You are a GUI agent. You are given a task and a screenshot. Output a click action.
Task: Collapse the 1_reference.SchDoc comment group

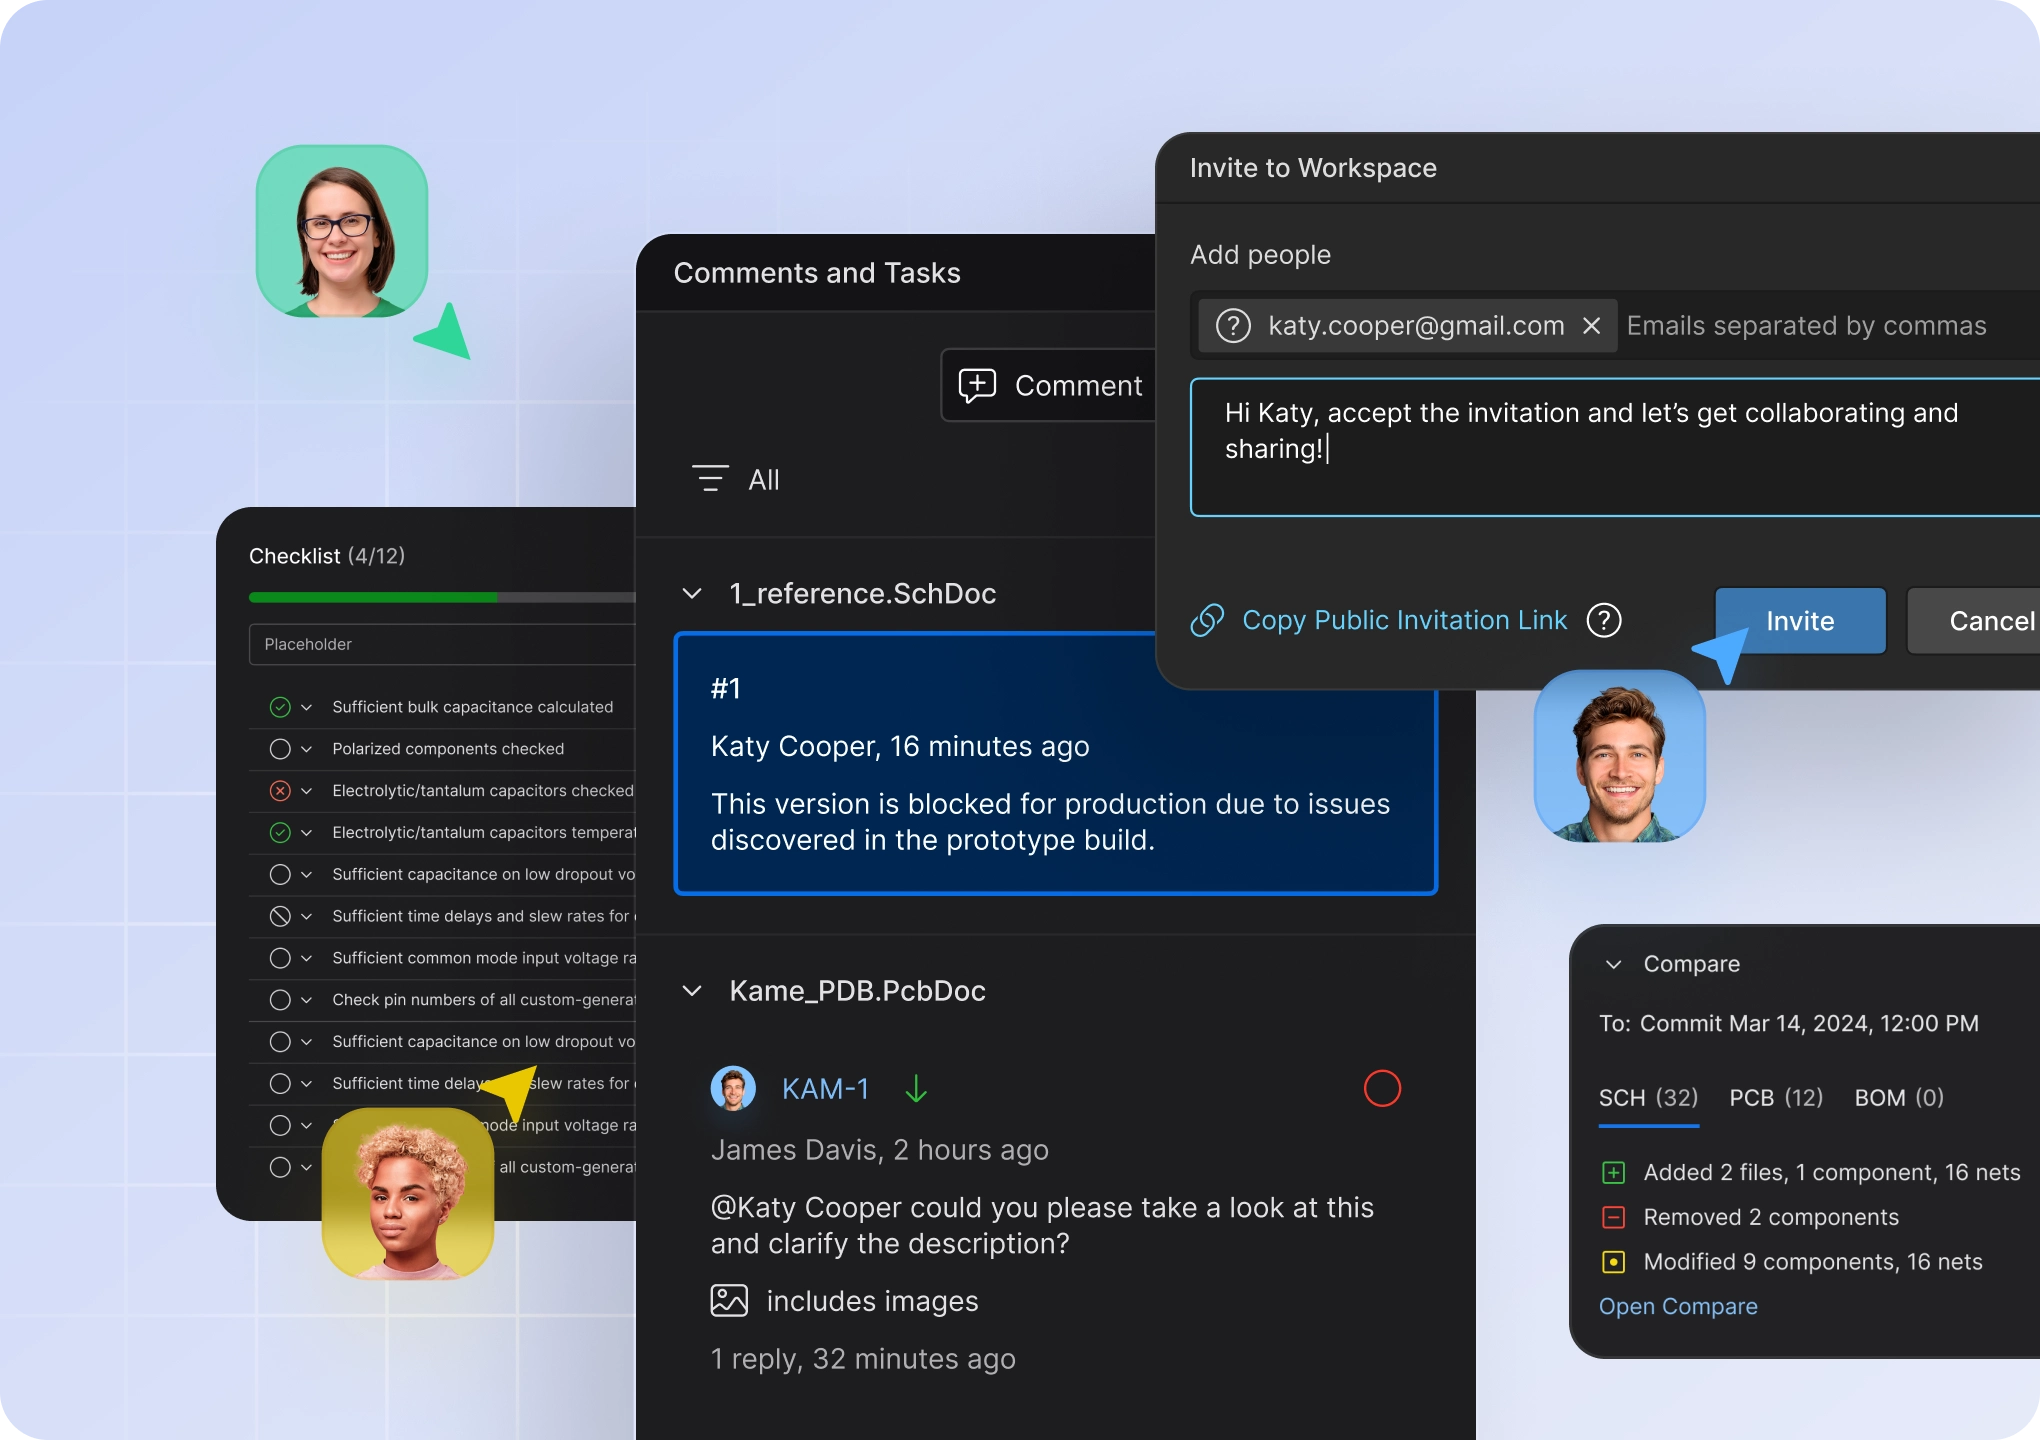tap(691, 593)
